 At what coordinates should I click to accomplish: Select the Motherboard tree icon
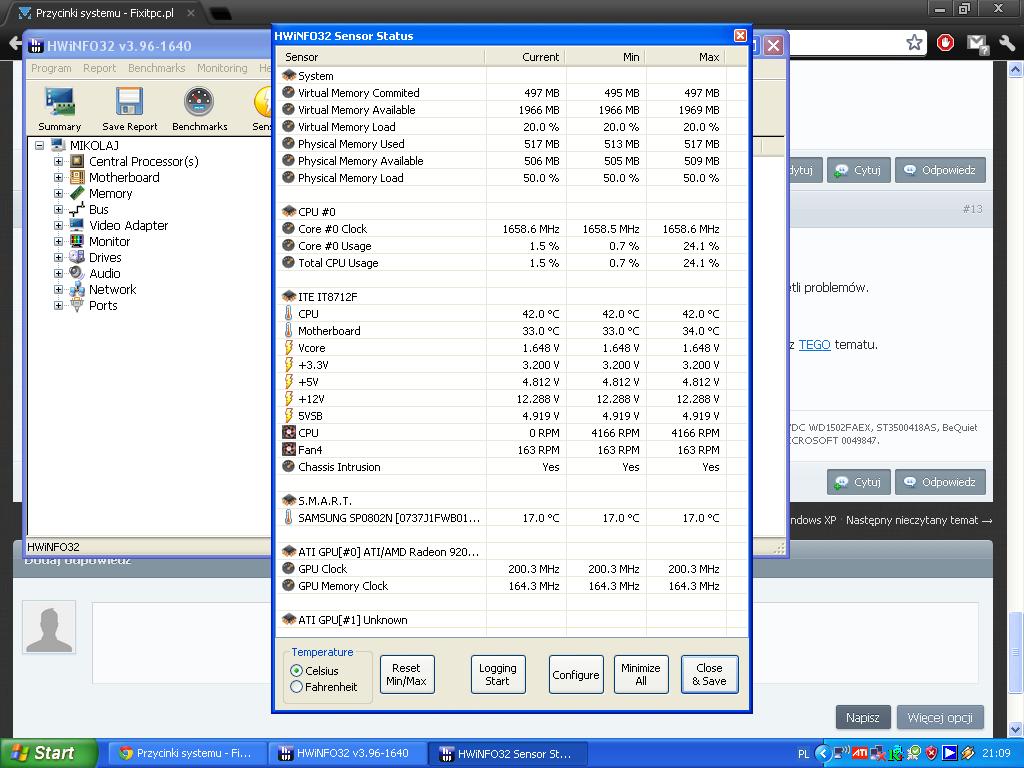click(77, 177)
